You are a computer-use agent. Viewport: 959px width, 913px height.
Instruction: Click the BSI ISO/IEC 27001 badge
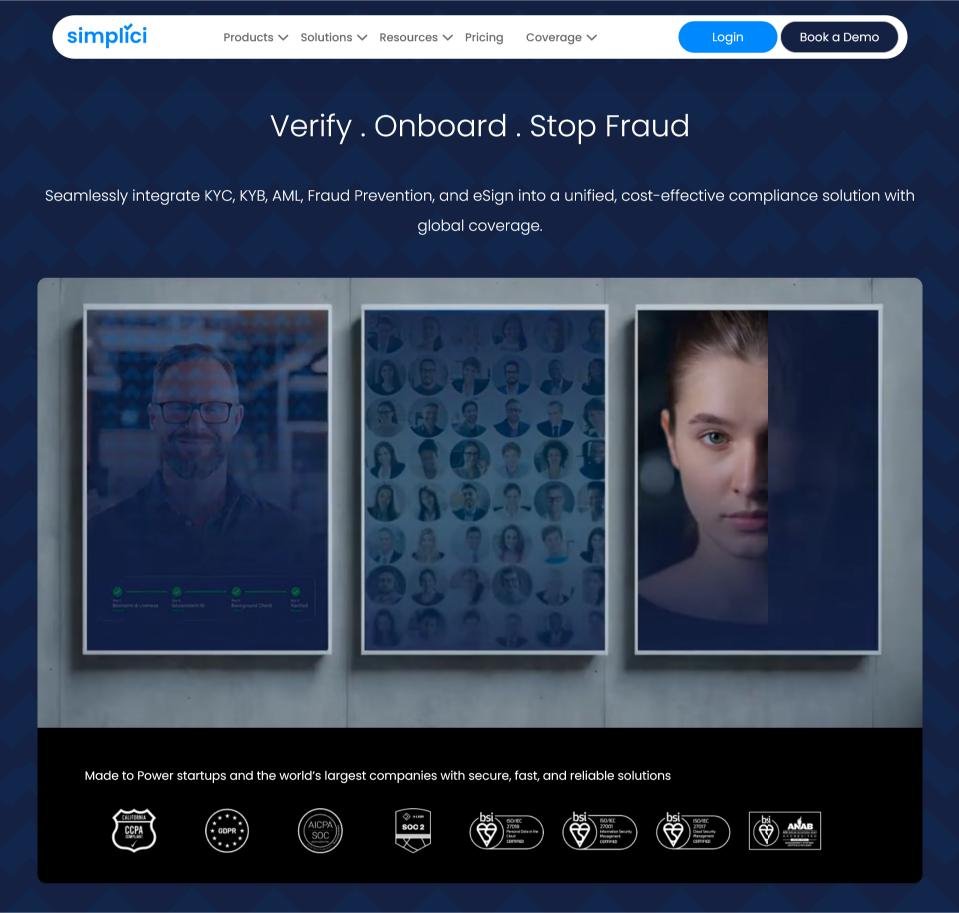coord(599,830)
